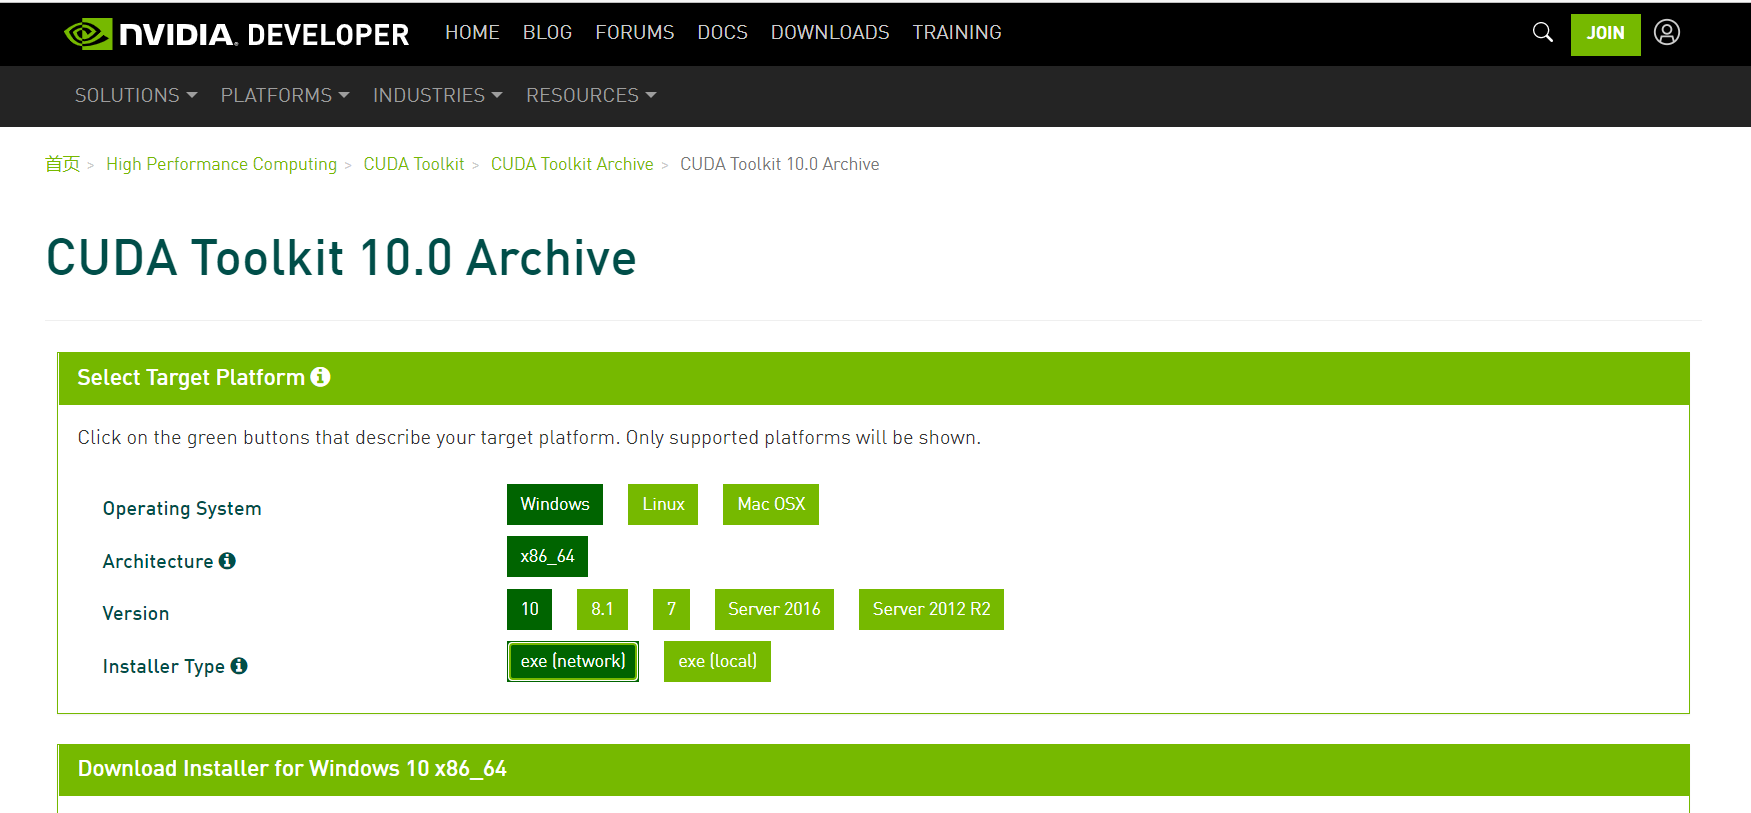Image resolution: width=1751 pixels, height=813 pixels.
Task: Click the 'Click on the green buttons' instruction text
Action: click(529, 437)
